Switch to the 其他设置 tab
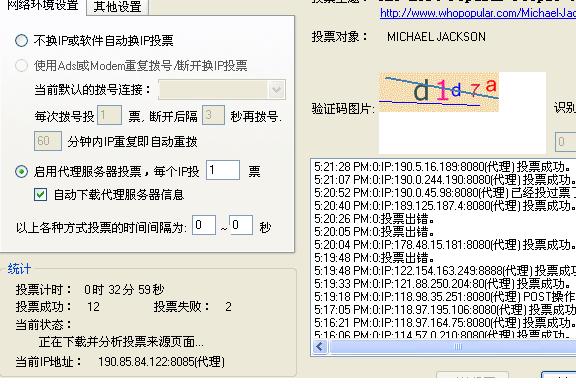The height and width of the screenshot is (384, 576). point(118,7)
